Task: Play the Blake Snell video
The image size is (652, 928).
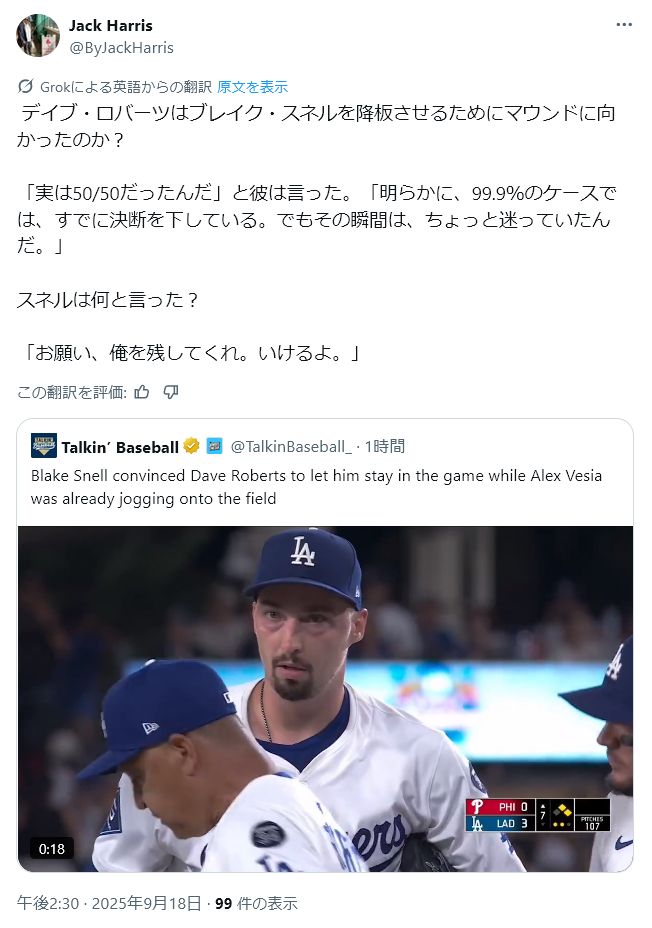Action: pyautogui.click(x=325, y=699)
